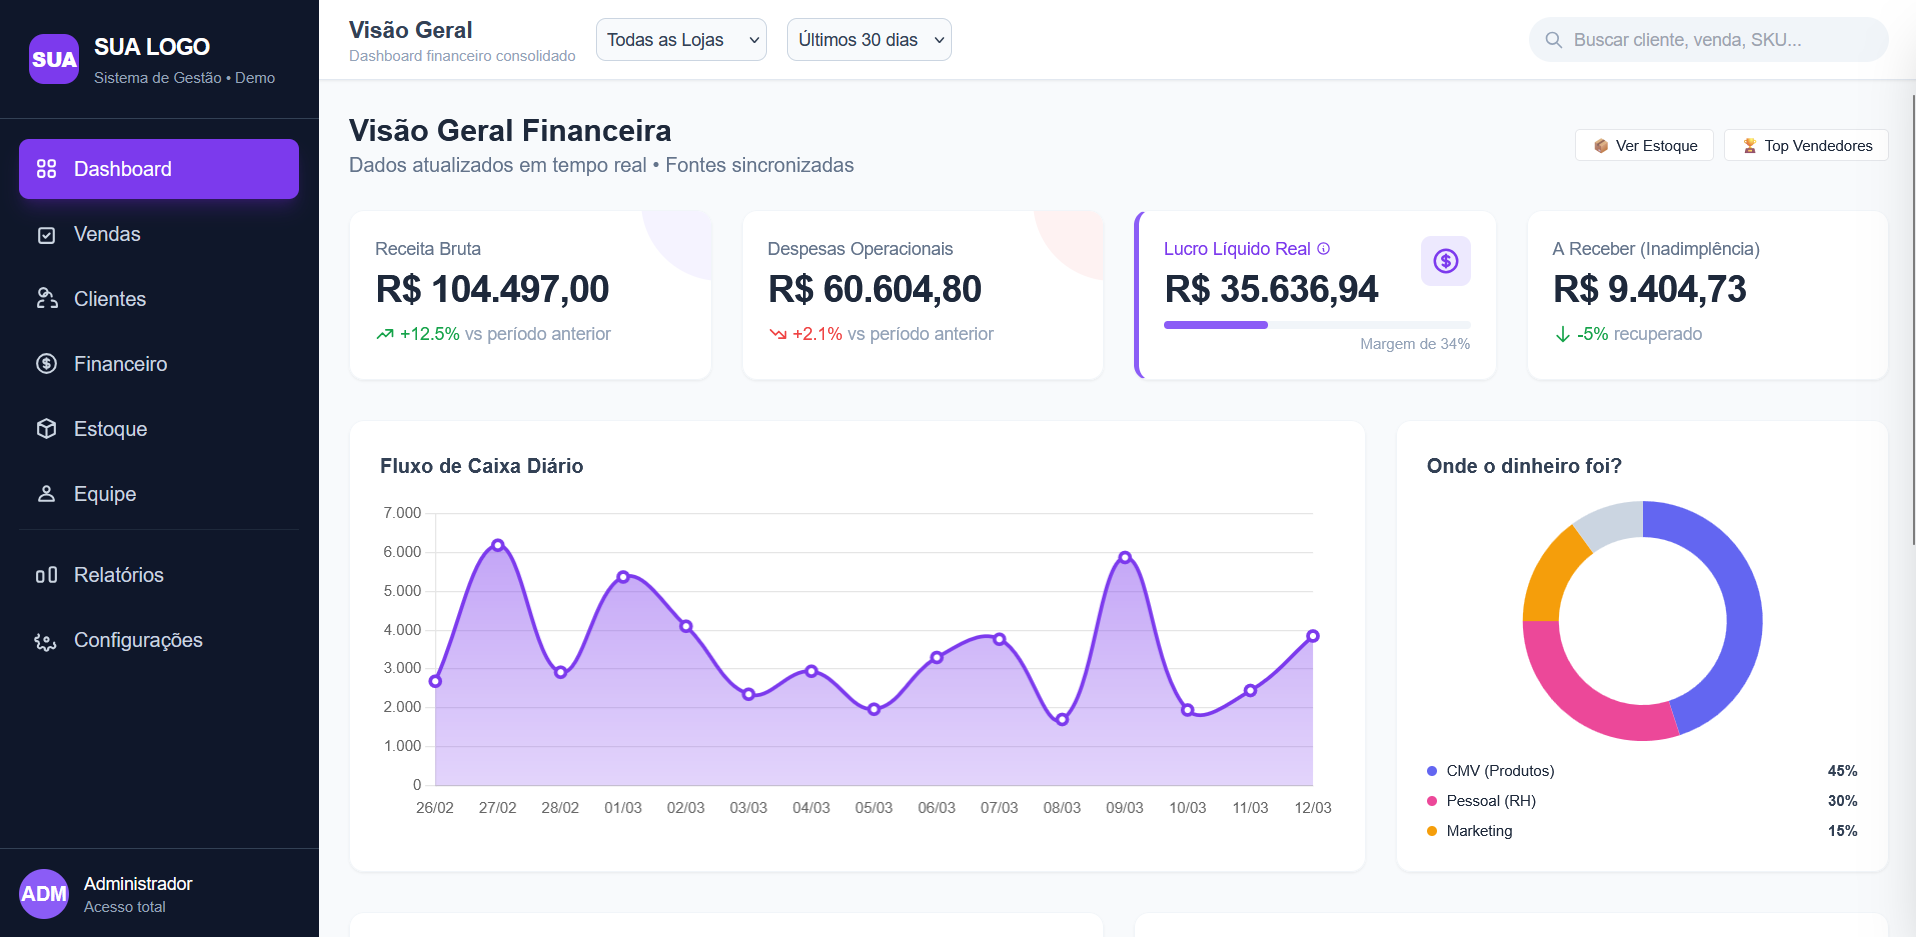Expand the store filter chevron
The height and width of the screenshot is (937, 1916).
tap(754, 40)
